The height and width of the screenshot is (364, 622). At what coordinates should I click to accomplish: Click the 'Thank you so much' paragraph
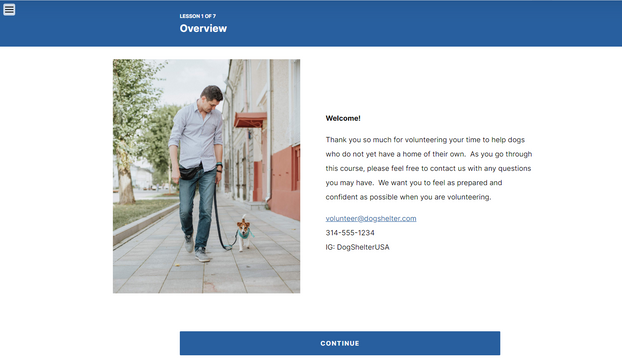point(429,168)
